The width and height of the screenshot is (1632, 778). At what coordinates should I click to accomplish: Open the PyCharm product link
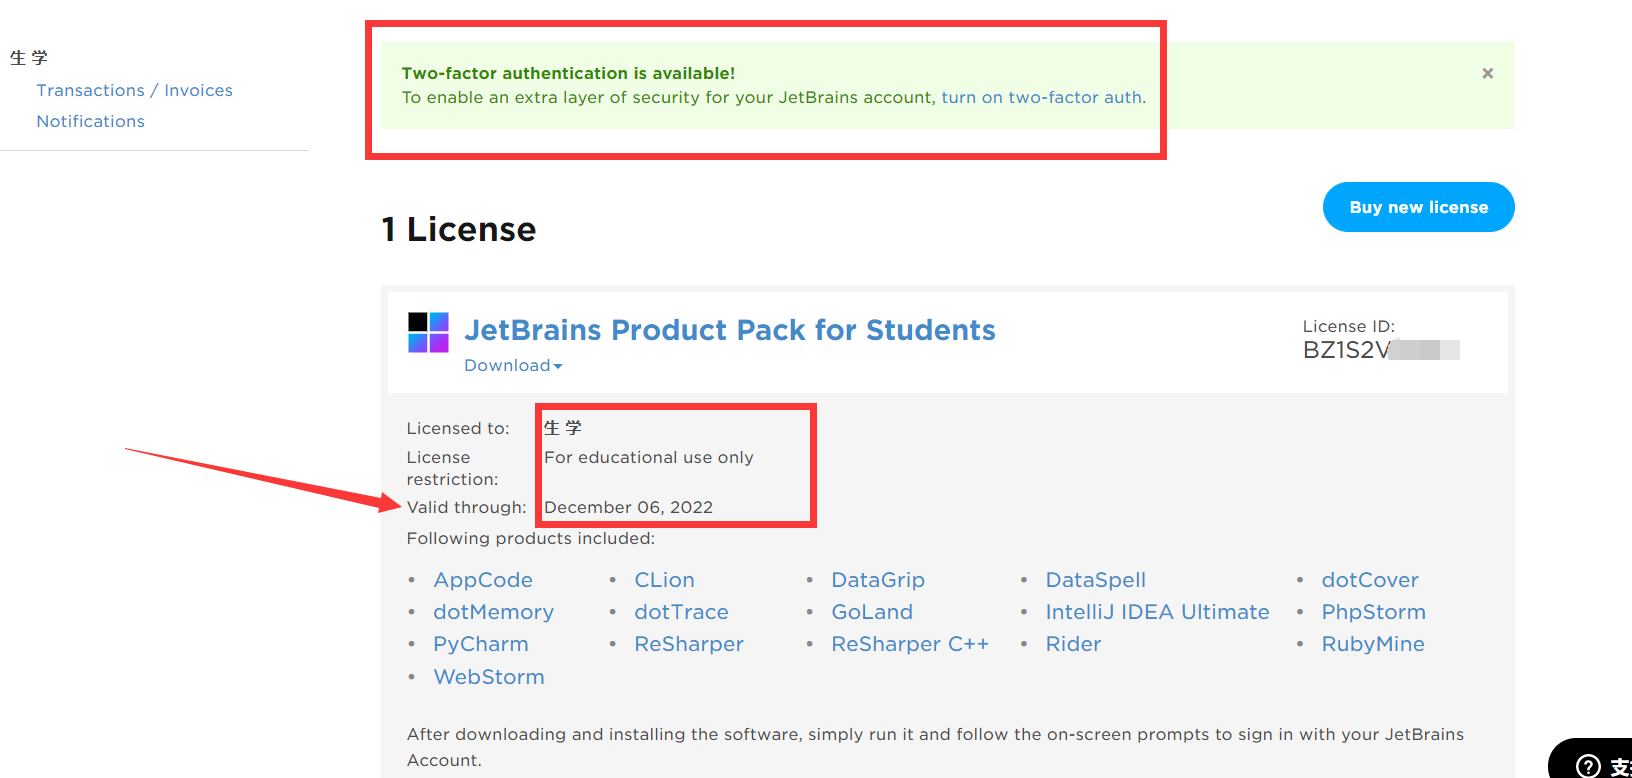[x=480, y=644]
